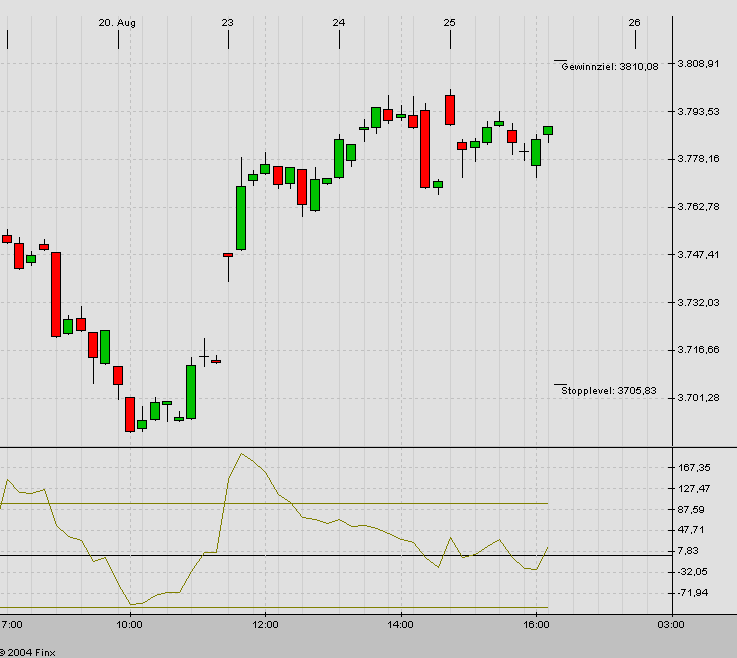This screenshot has width=737, height=658.
Task: Select the 25 date marker at top
Action: coord(450,22)
